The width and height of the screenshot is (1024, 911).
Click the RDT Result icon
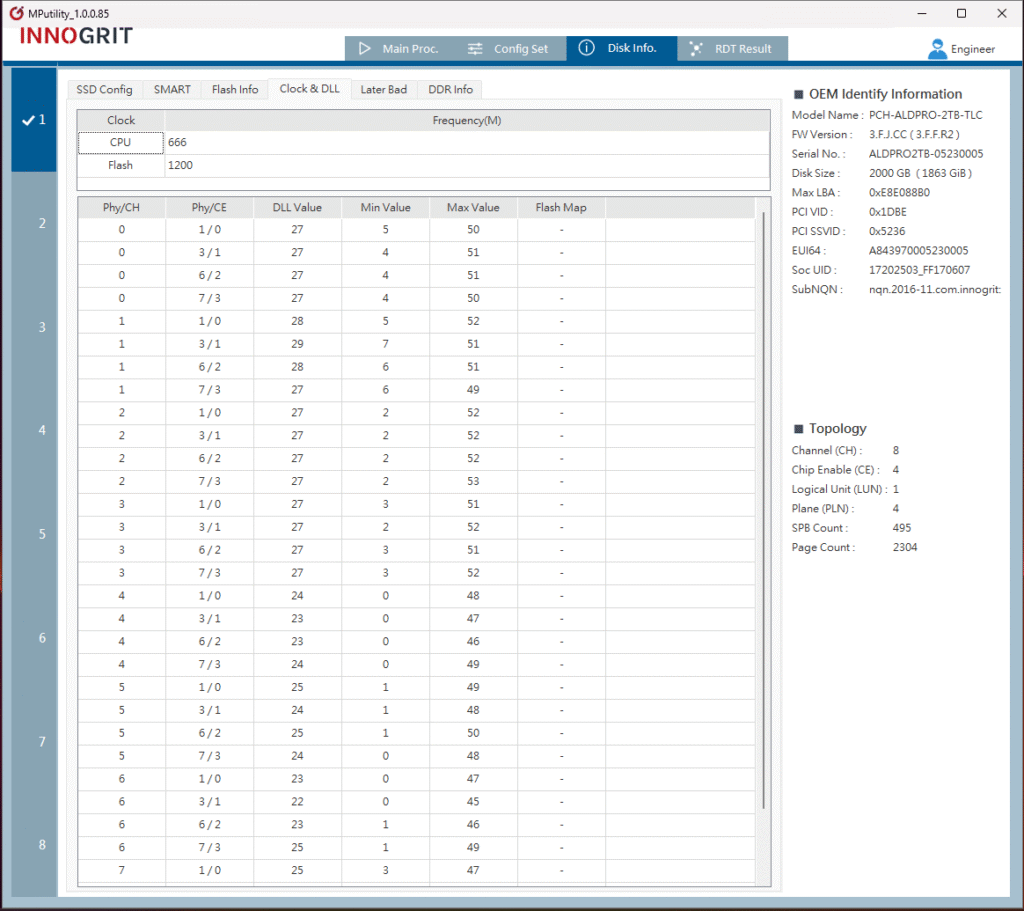point(696,49)
